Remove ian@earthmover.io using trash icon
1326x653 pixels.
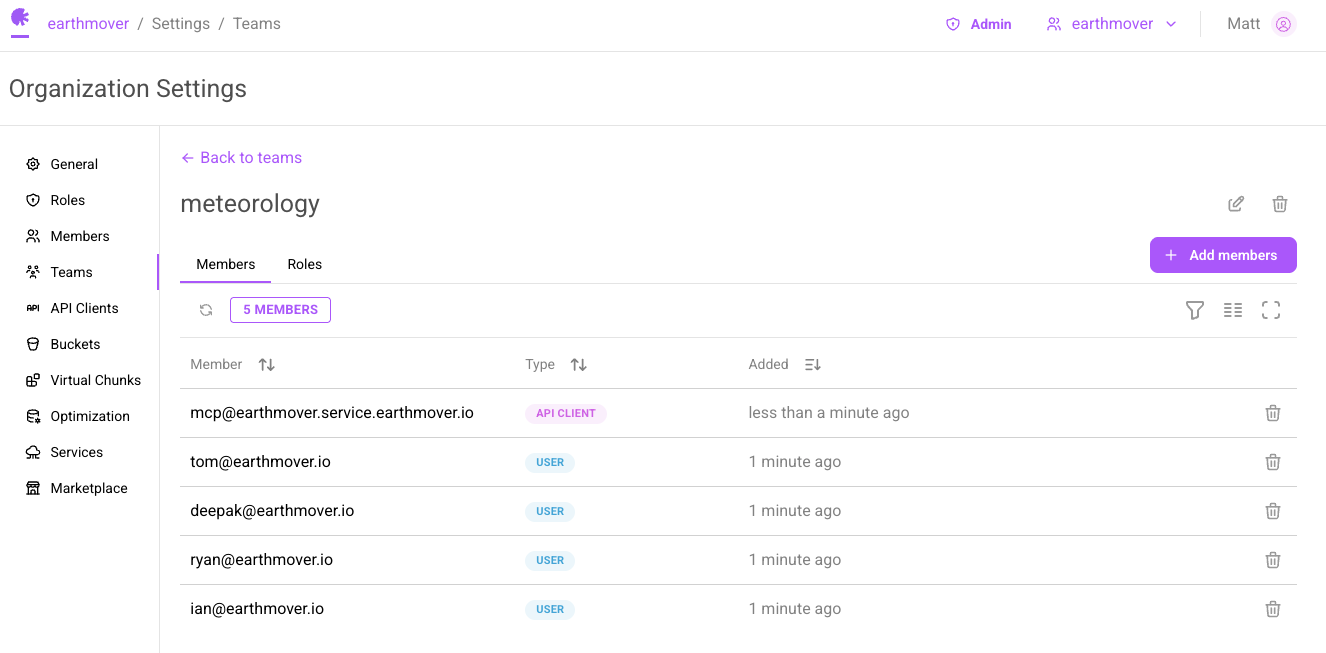(1273, 609)
